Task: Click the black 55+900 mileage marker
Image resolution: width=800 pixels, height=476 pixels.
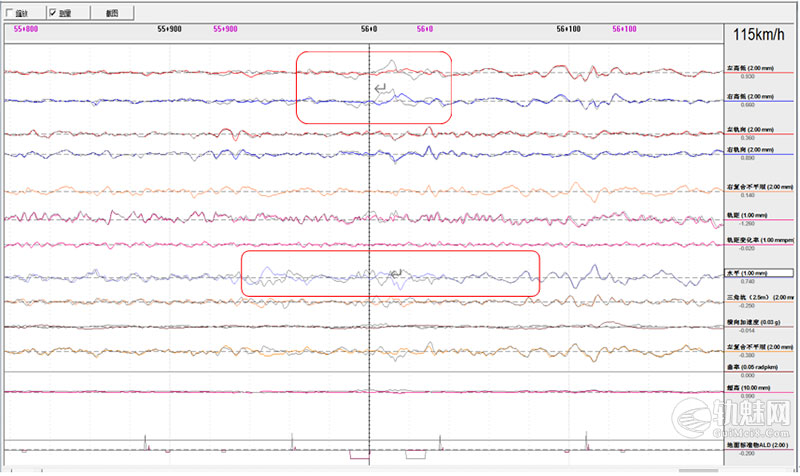Action: [x=169, y=29]
